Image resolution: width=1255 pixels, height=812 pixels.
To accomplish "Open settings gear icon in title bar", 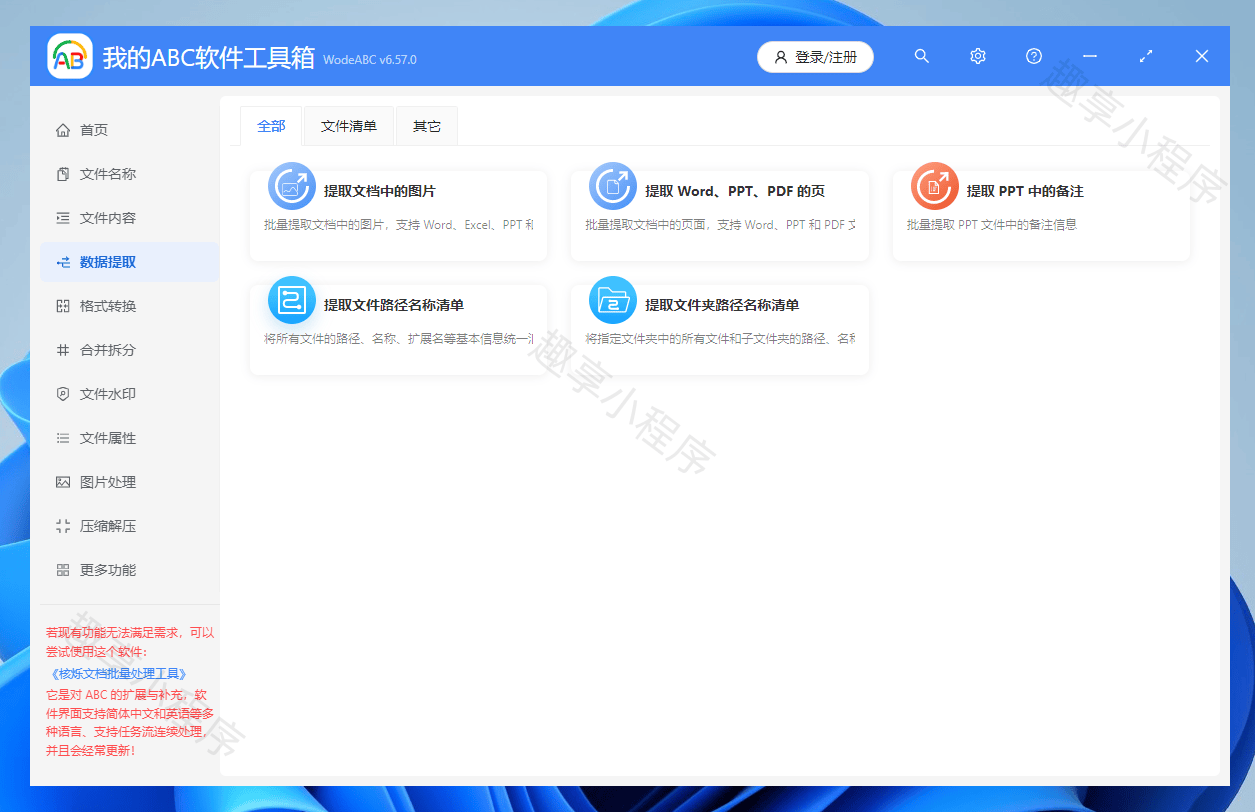I will point(978,56).
